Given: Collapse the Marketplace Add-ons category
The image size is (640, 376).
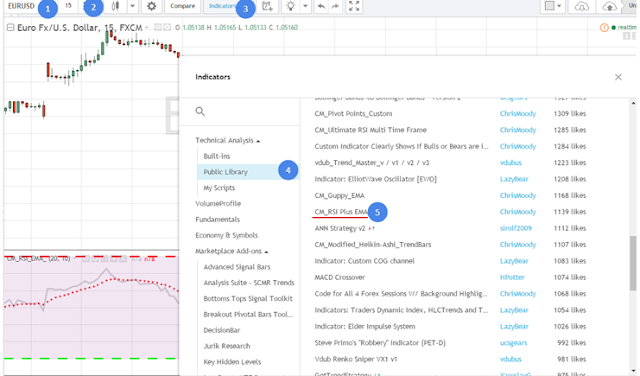Looking at the screenshot, I should pos(231,251).
